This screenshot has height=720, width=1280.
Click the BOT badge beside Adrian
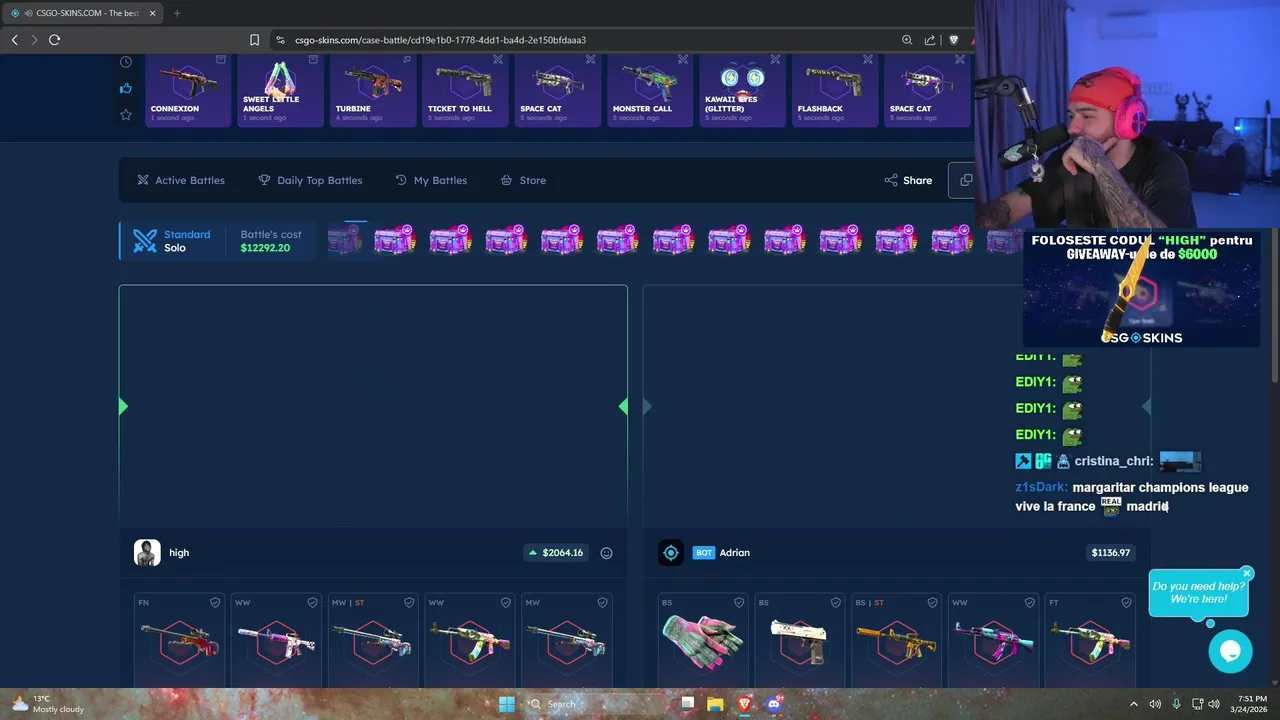point(704,553)
